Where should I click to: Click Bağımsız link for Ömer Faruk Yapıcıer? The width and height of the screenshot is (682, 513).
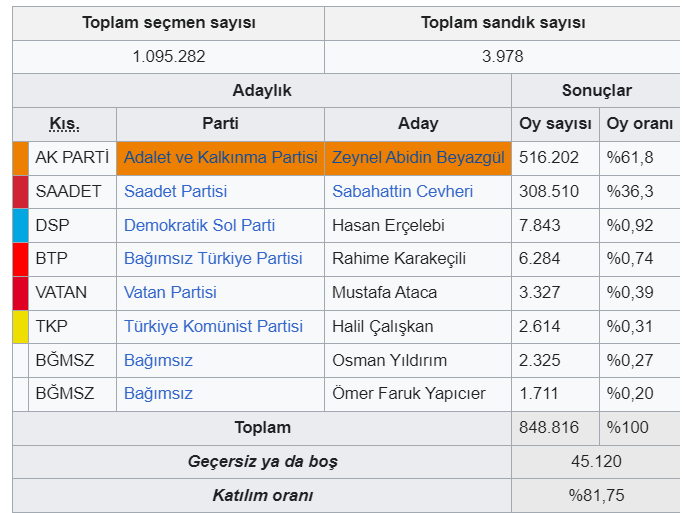point(158,394)
